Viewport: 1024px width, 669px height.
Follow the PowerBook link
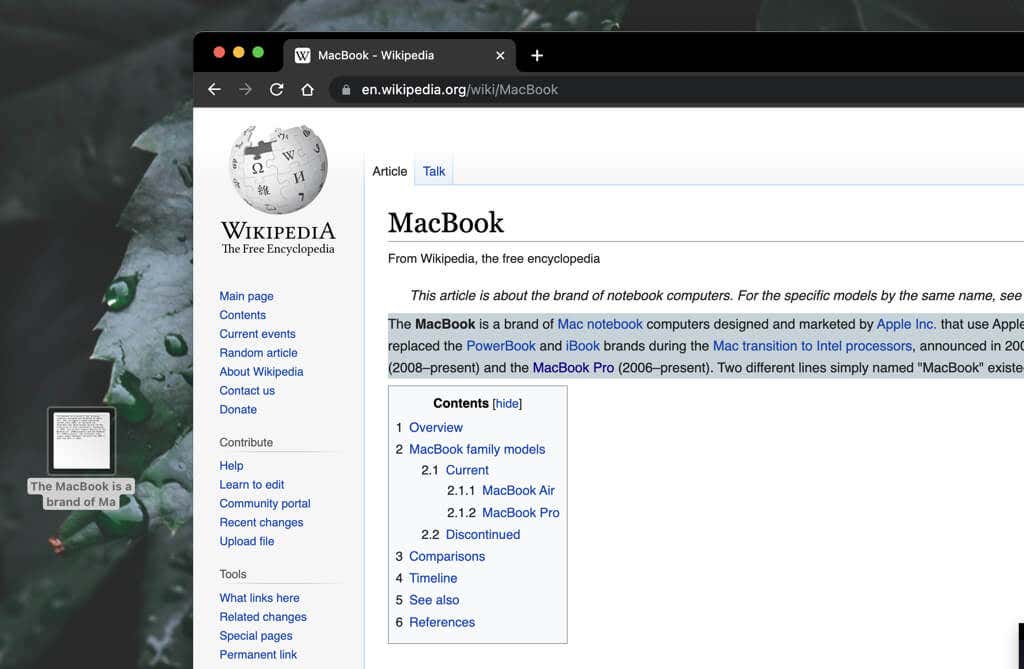(501, 346)
